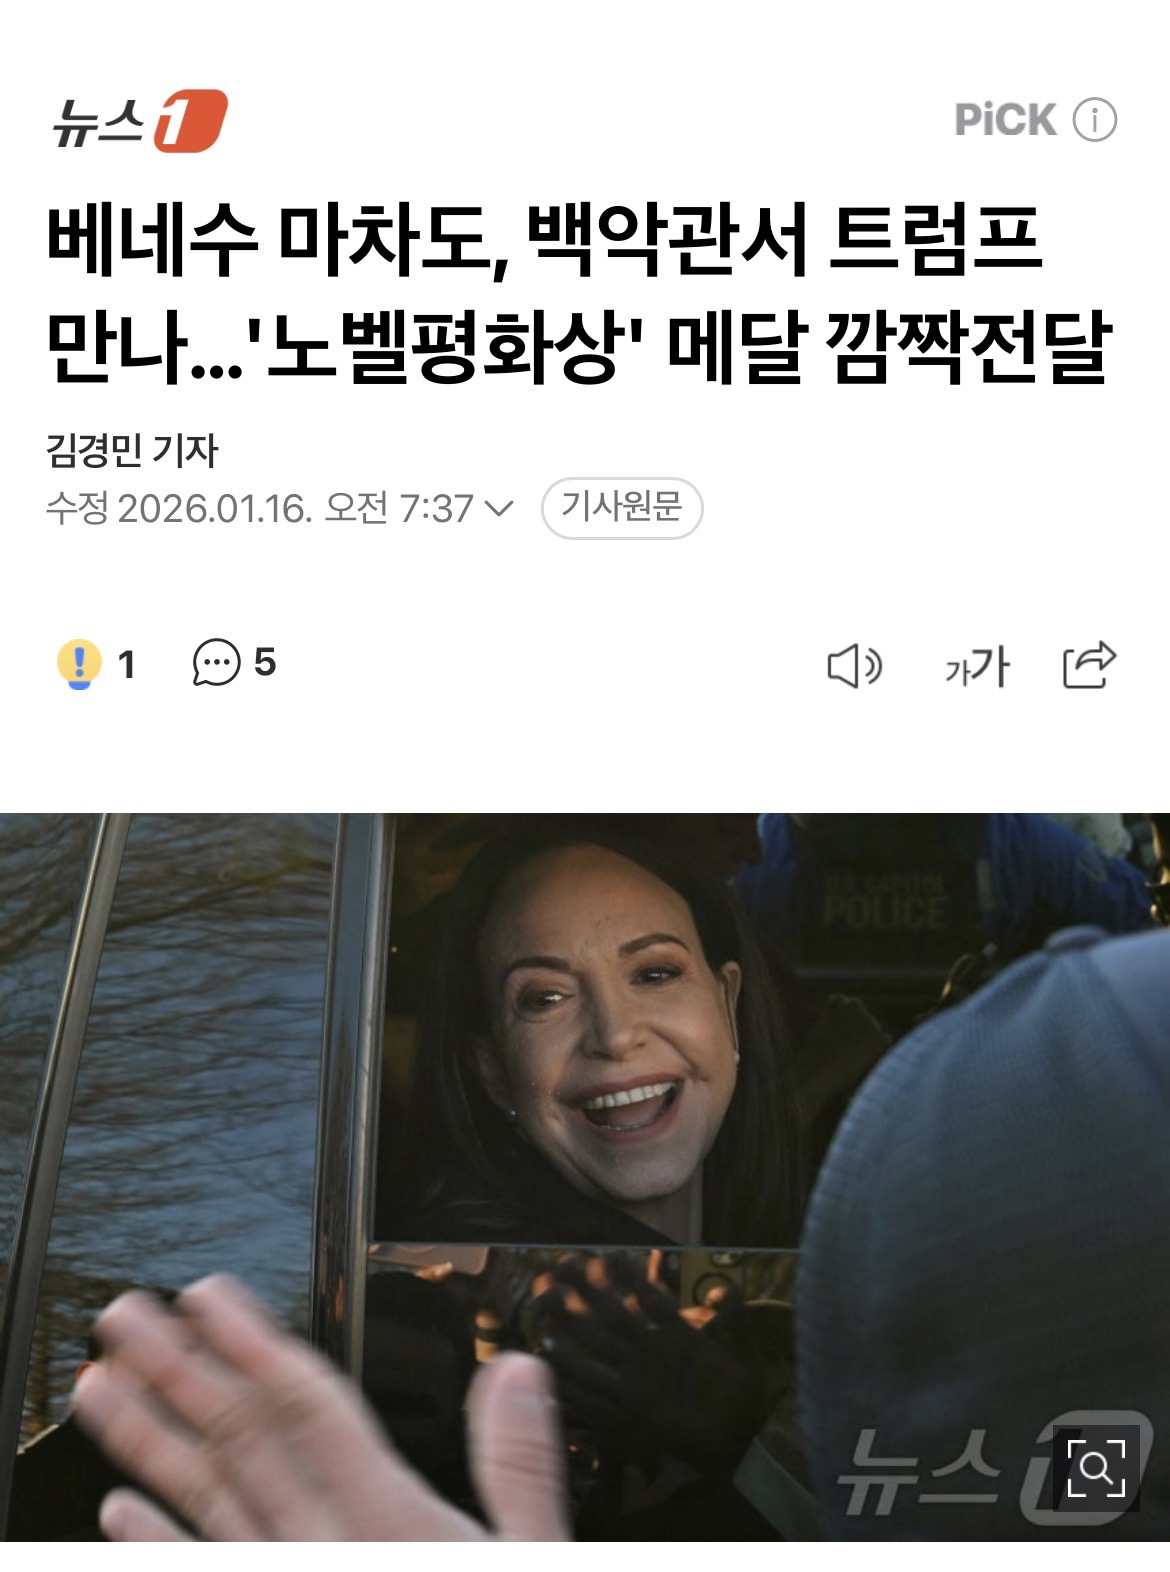Screen dimensions: 1170x1572
Task: Tap the comment count number 5
Action: 265,662
